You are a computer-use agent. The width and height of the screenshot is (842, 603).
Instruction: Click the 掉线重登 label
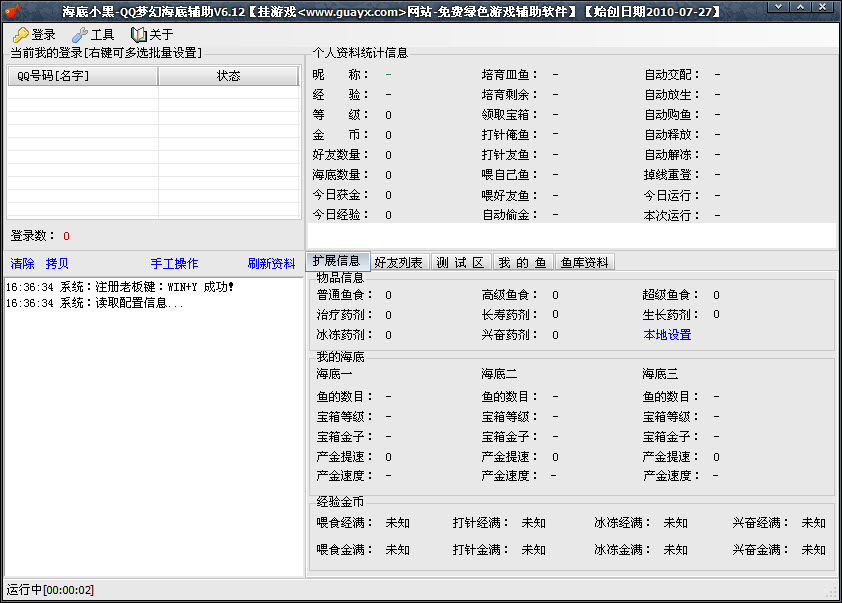click(x=672, y=175)
